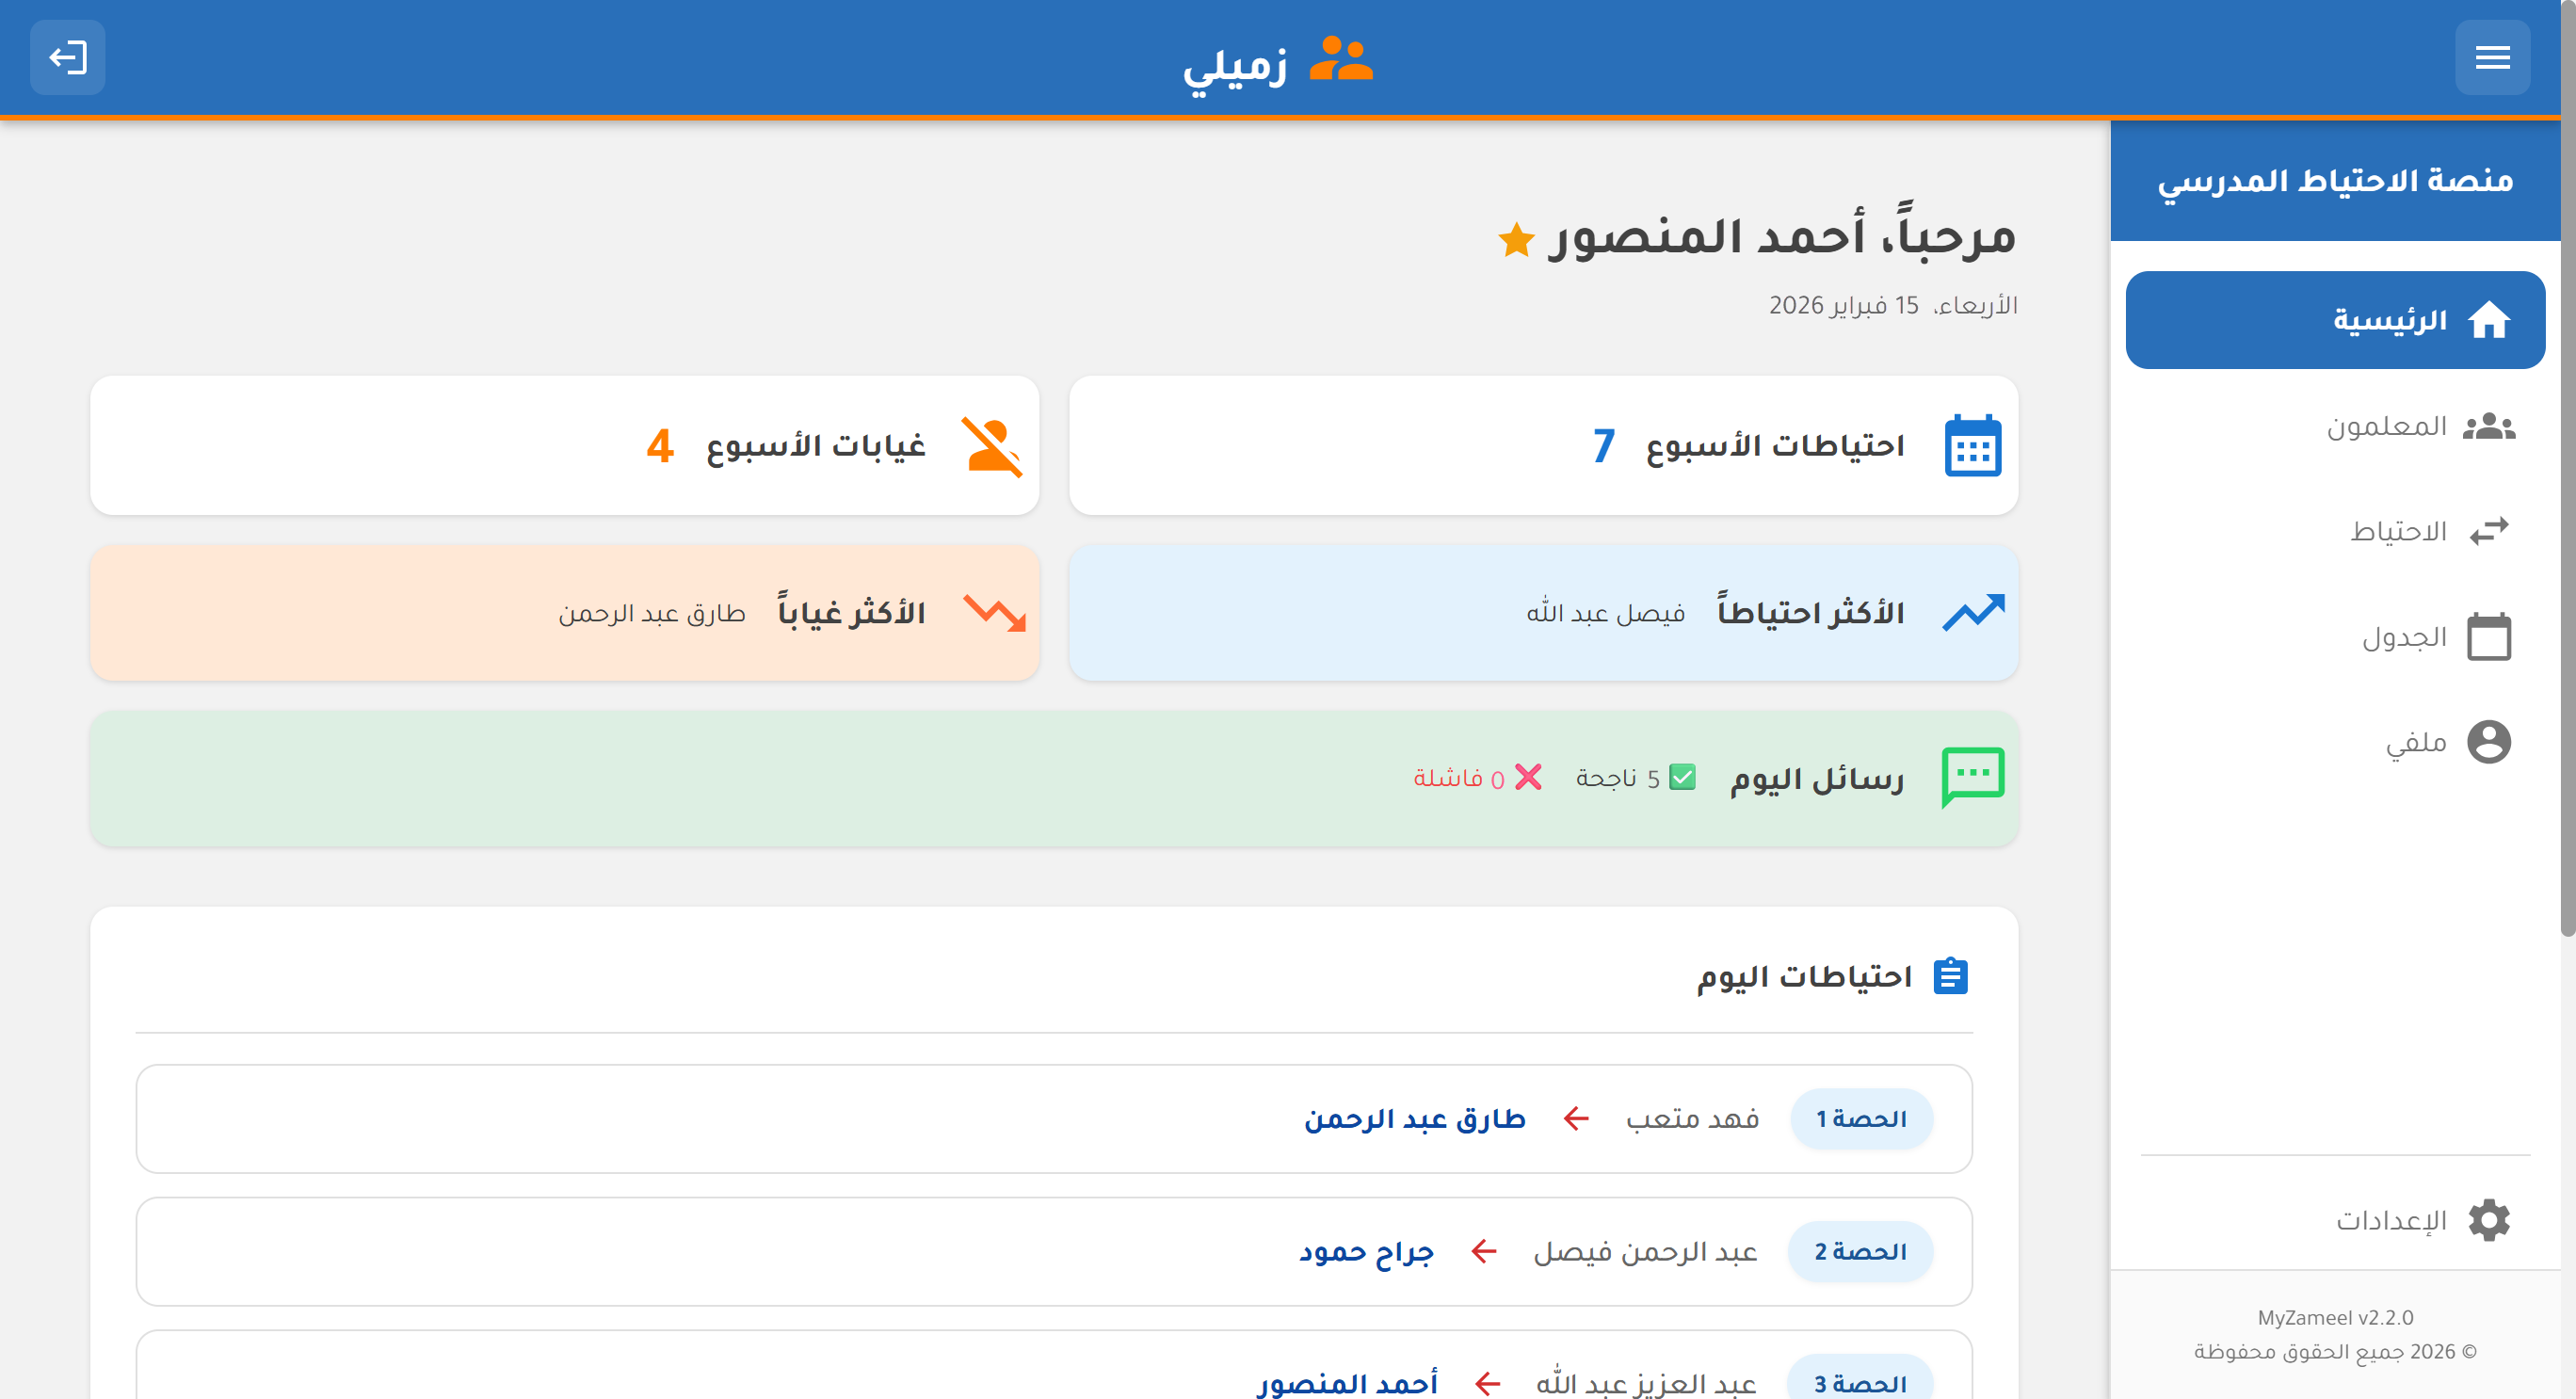Open the hamburger menu in the top-right
The height and width of the screenshot is (1399, 2576).
click(x=2492, y=57)
